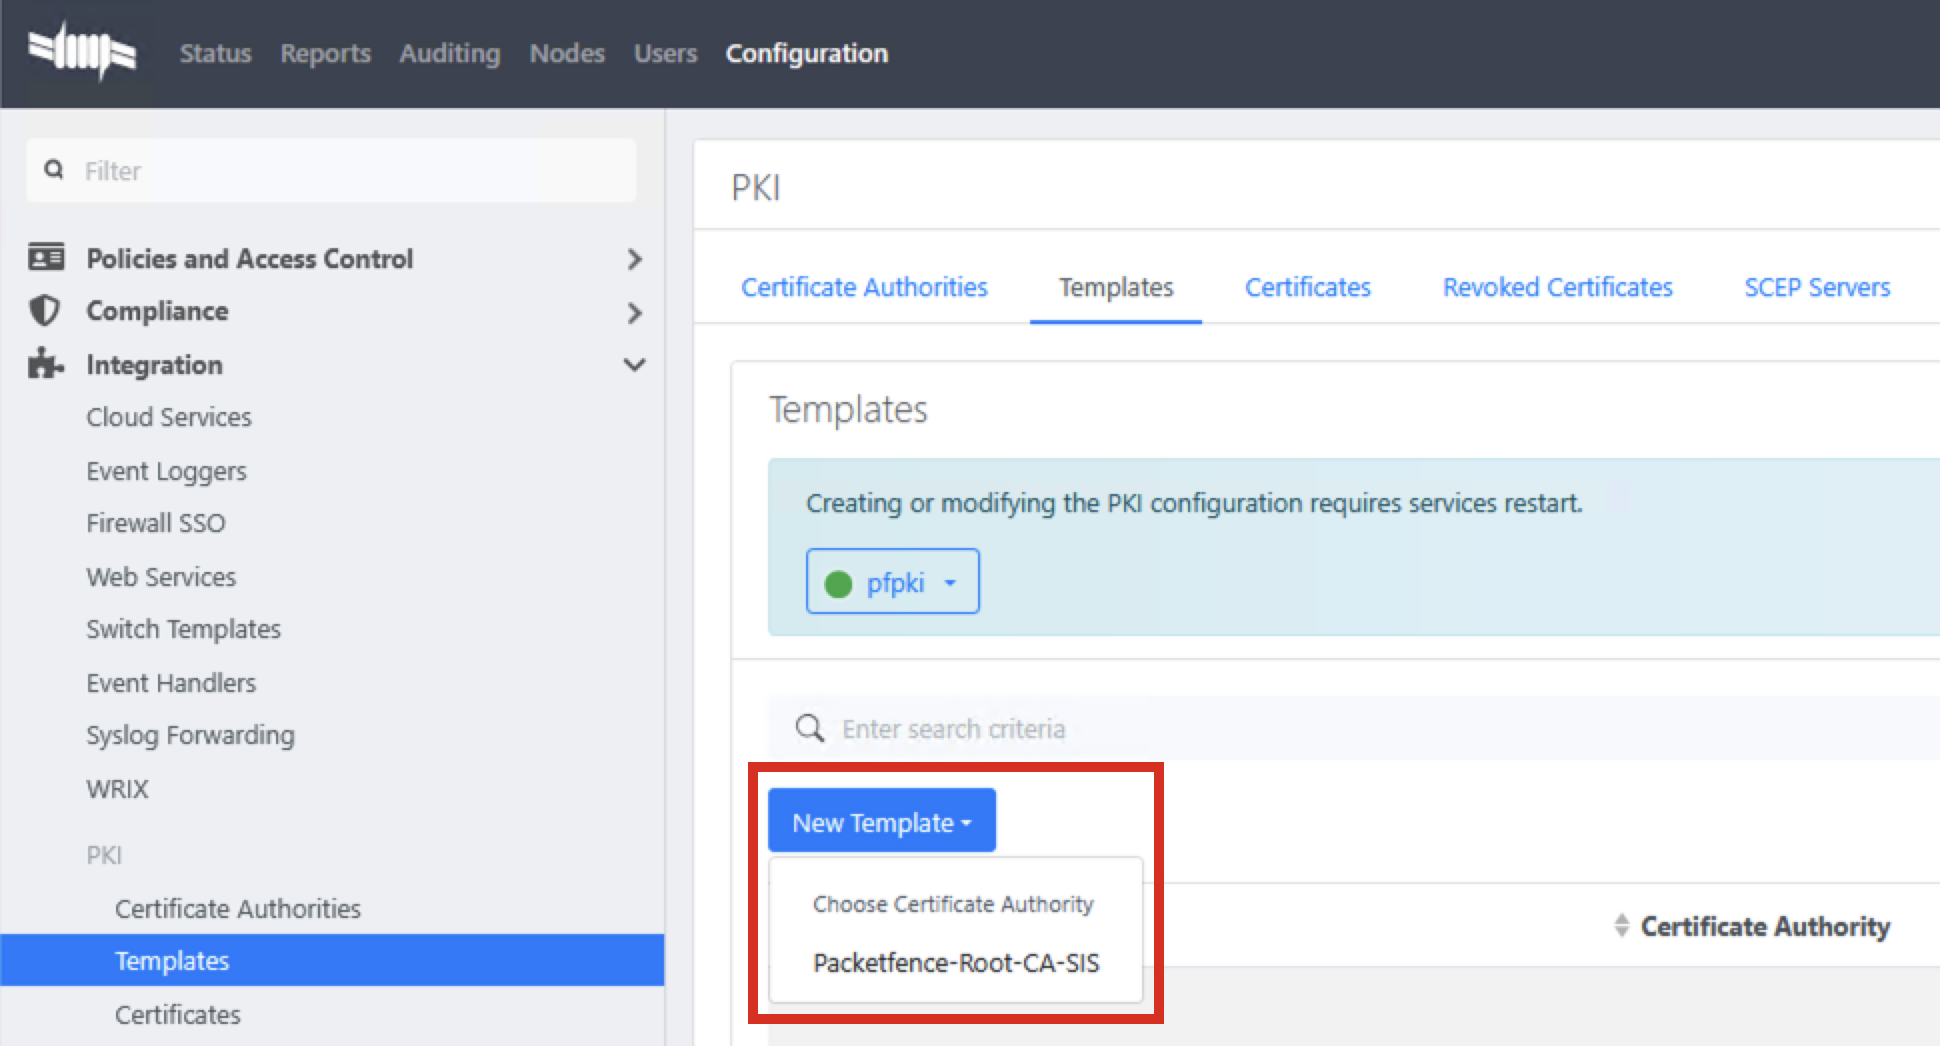Click the PacketFence logo icon
This screenshot has width=1940, height=1046.
pos(82,50)
